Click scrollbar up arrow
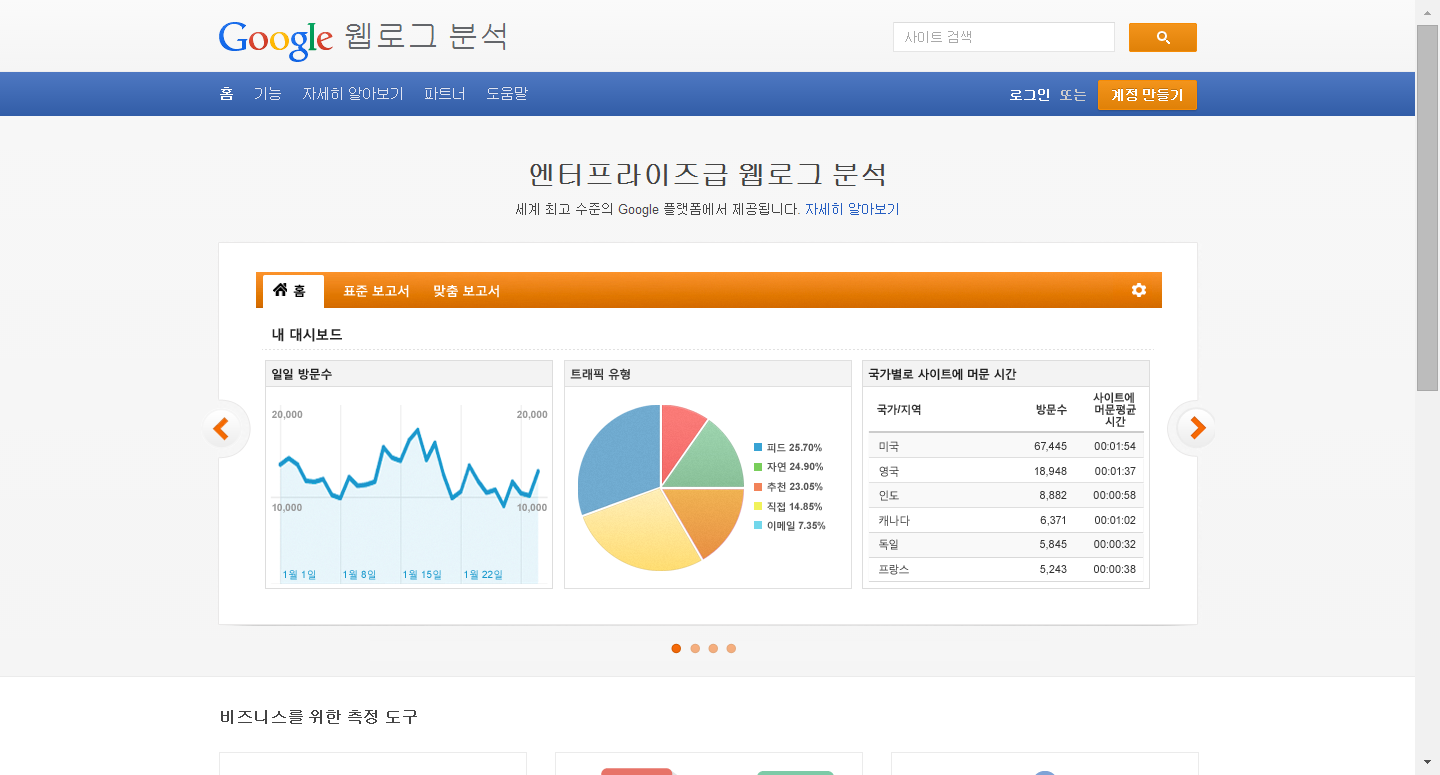Viewport: 1440px width, 775px height. (1427, 10)
